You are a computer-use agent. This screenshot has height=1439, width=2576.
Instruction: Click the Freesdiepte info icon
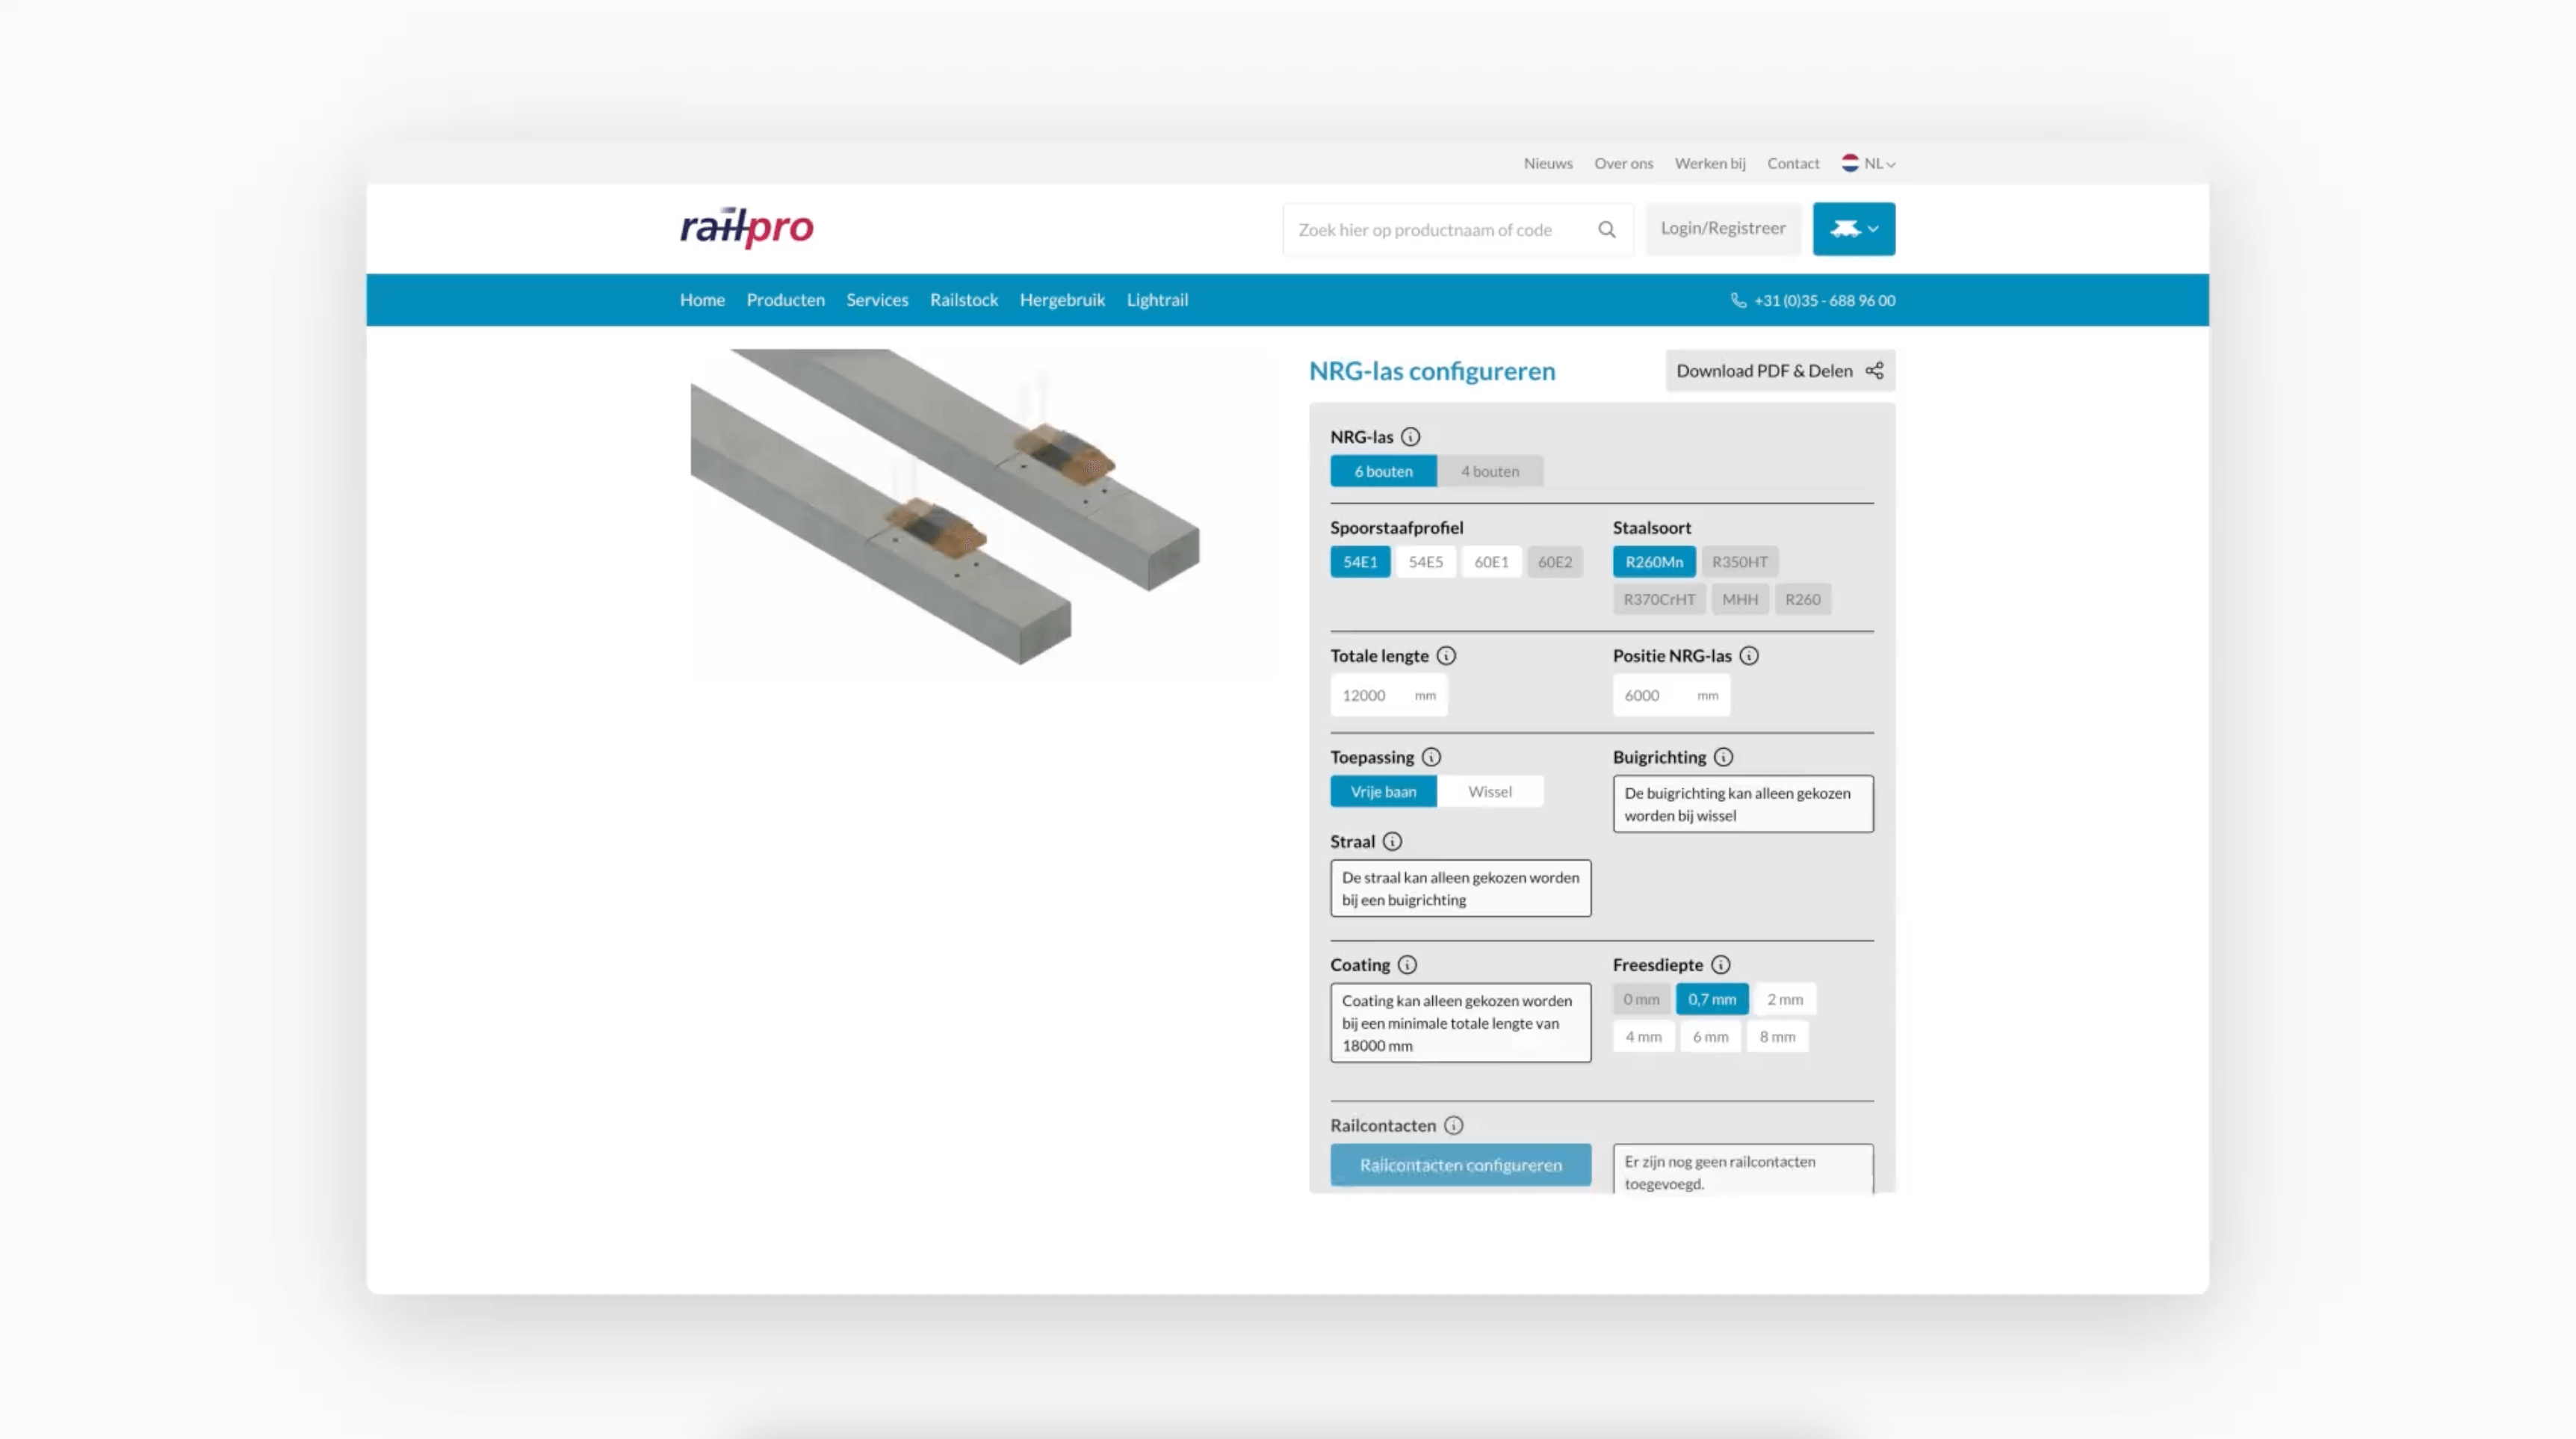1720,965
